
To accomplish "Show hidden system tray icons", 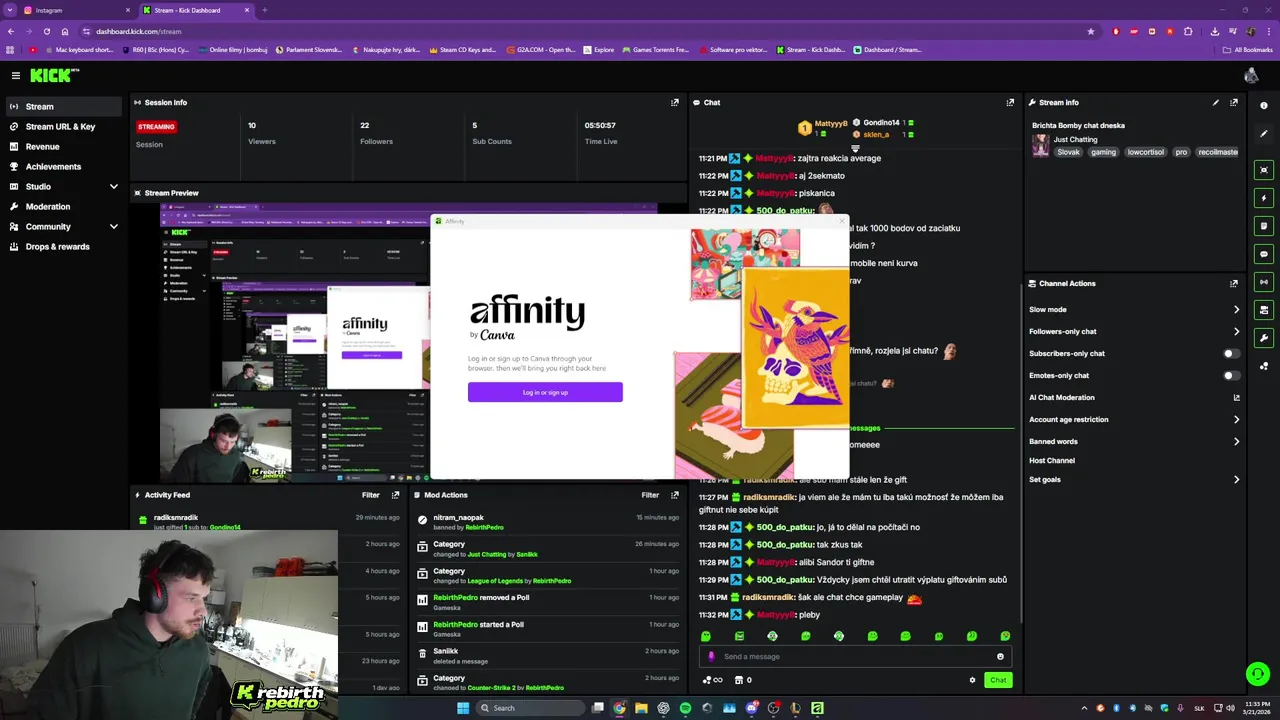I will pos(1084,708).
